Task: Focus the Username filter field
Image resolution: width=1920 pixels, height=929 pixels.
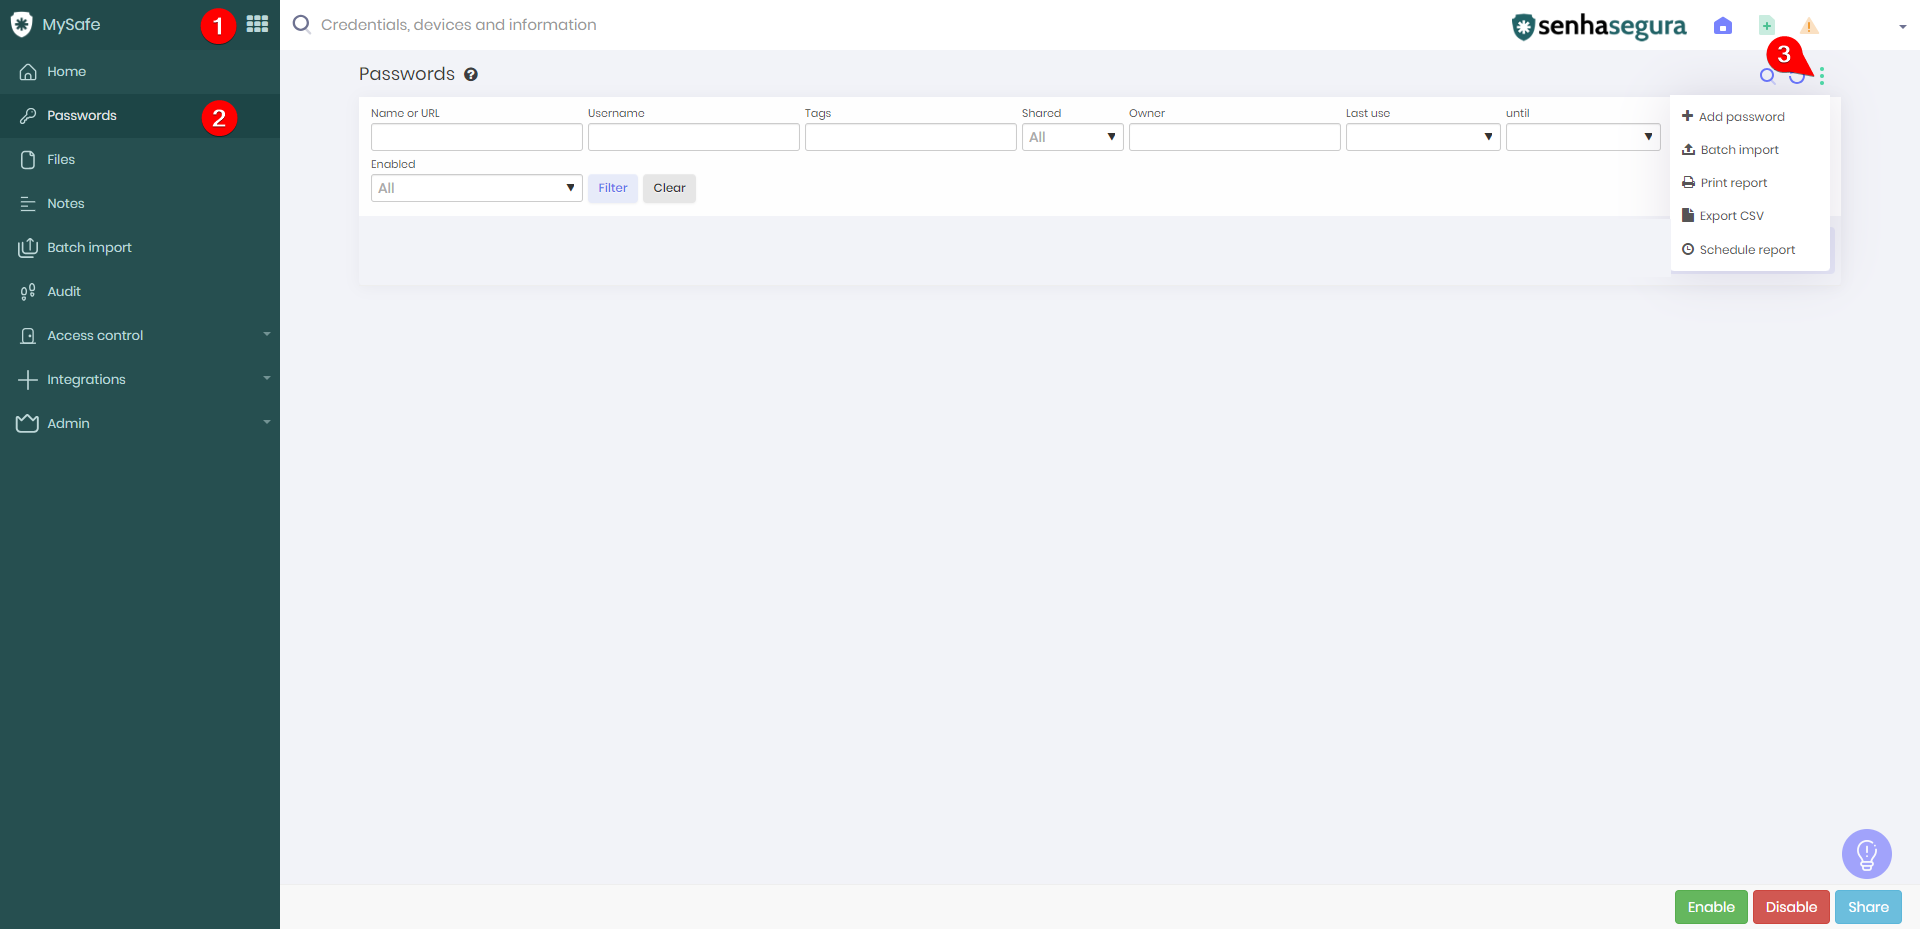Action: point(693,137)
